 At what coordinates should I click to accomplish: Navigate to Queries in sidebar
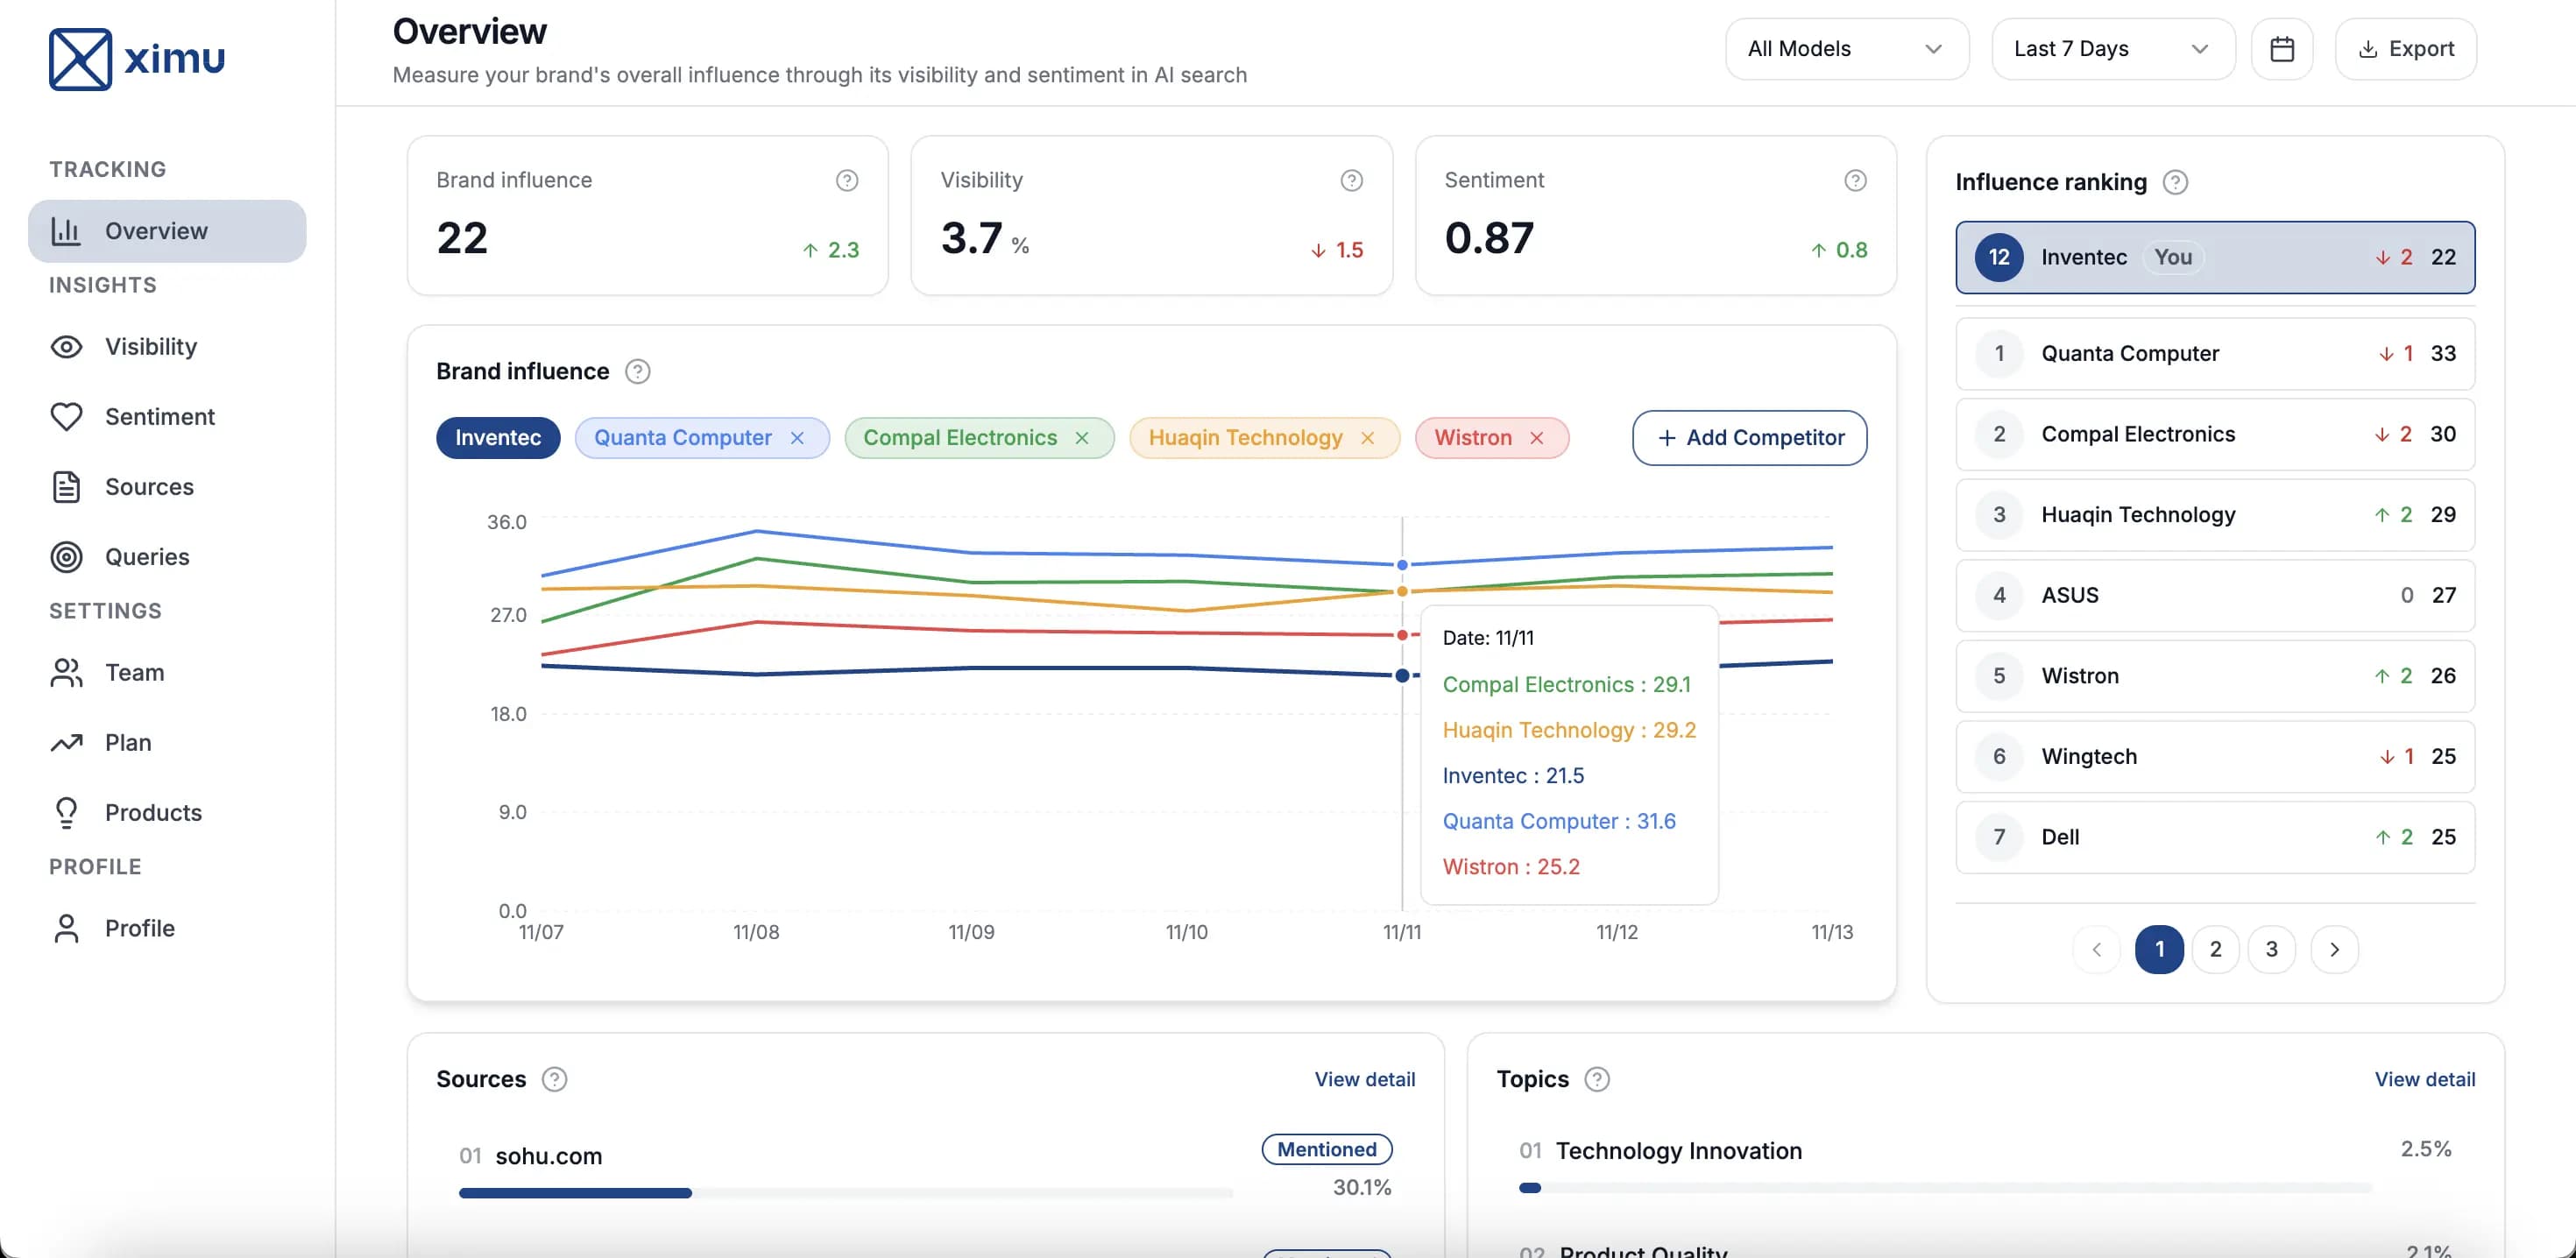coord(147,556)
